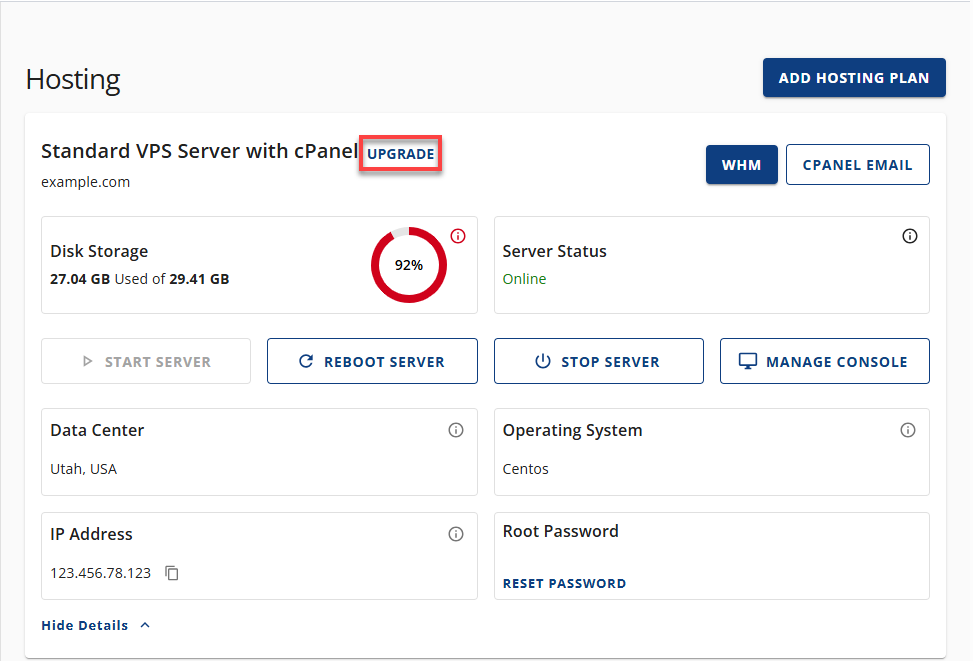Click the circular arrow icon on Reboot Server

click(x=307, y=361)
